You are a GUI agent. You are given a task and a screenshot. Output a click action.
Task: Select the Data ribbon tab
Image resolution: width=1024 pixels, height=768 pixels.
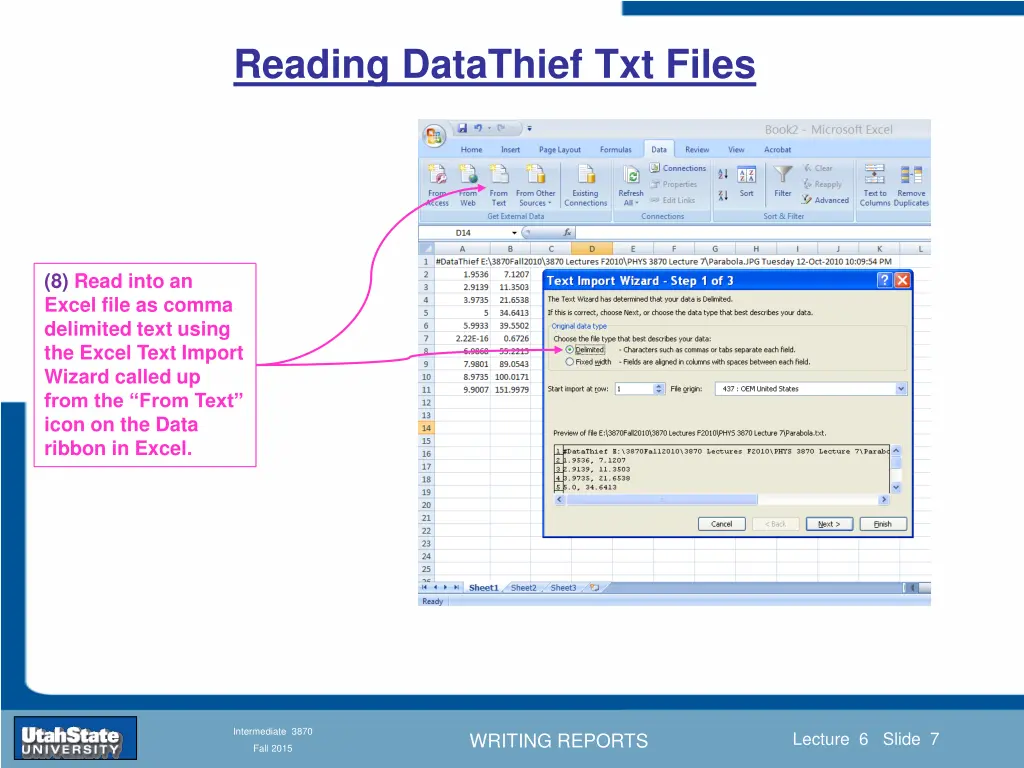tap(659, 150)
